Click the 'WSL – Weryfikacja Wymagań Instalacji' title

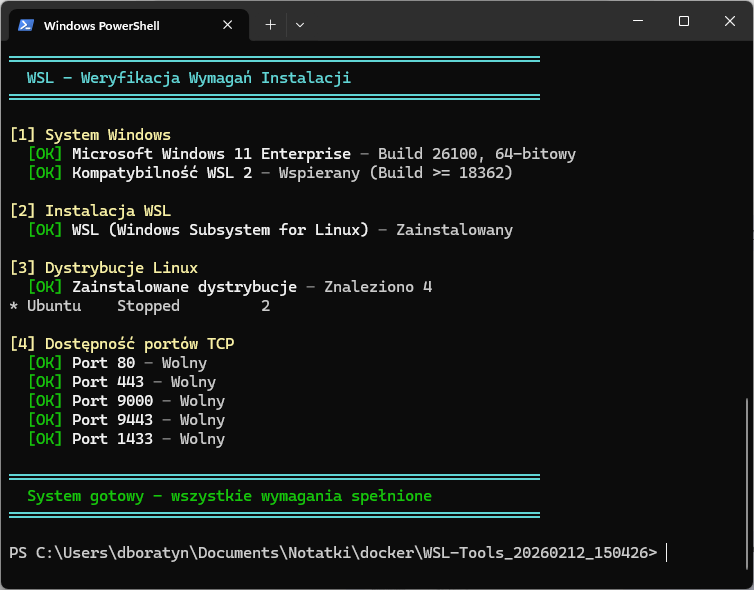coord(189,78)
